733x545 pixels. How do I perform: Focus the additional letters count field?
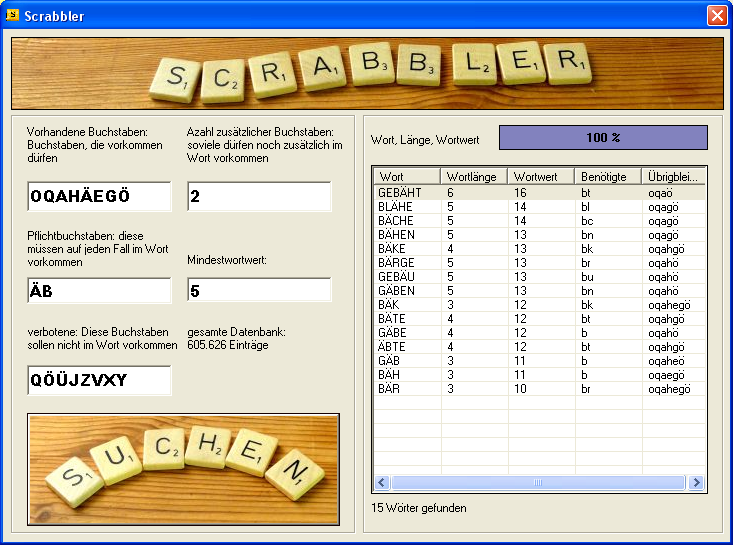pos(259,196)
